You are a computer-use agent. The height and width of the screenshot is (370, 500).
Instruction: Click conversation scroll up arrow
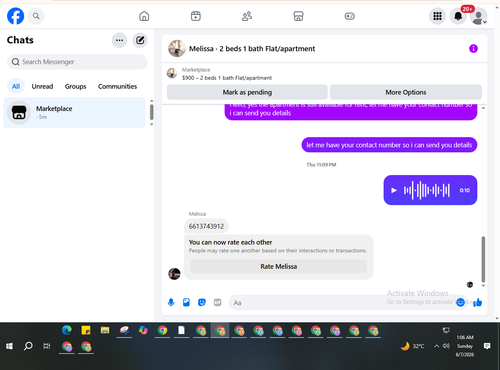483,108
